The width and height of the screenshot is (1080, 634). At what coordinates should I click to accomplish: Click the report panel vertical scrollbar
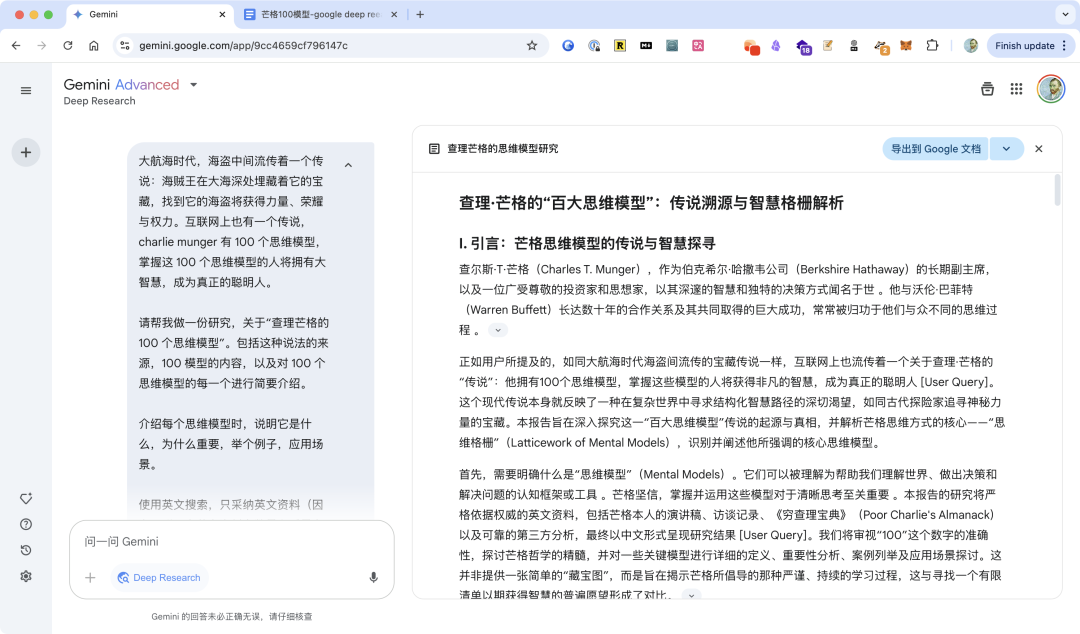(1057, 190)
